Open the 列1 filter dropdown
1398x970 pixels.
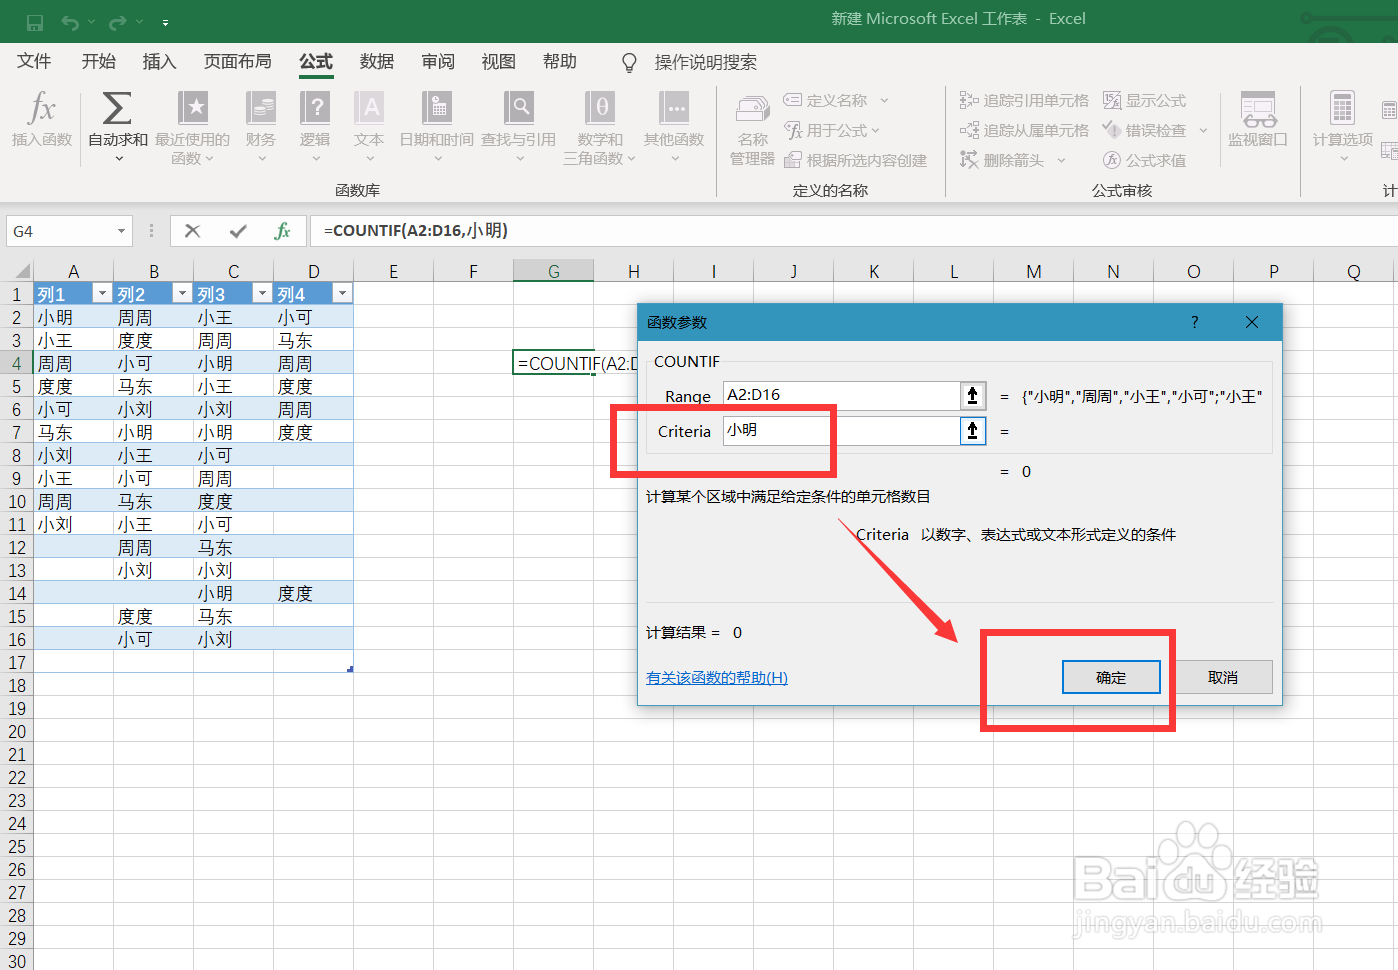(x=102, y=293)
